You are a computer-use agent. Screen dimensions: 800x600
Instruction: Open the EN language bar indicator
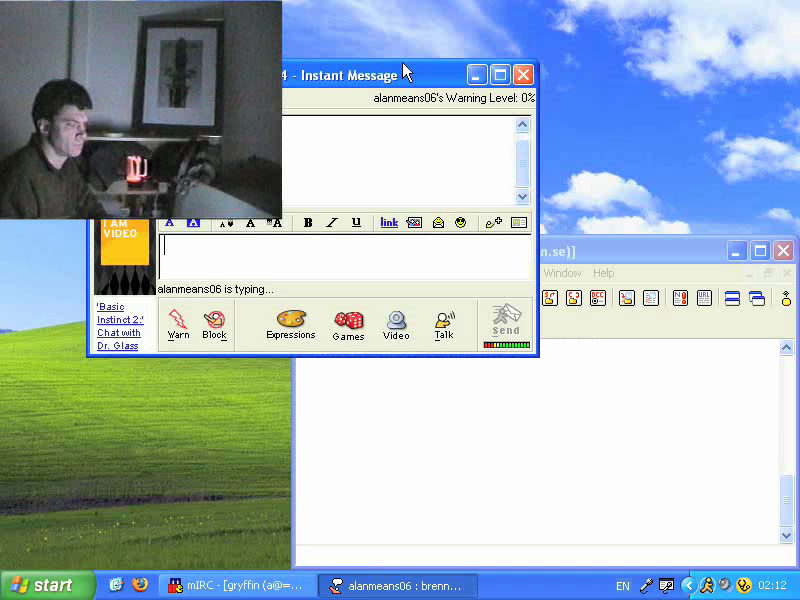pos(622,586)
